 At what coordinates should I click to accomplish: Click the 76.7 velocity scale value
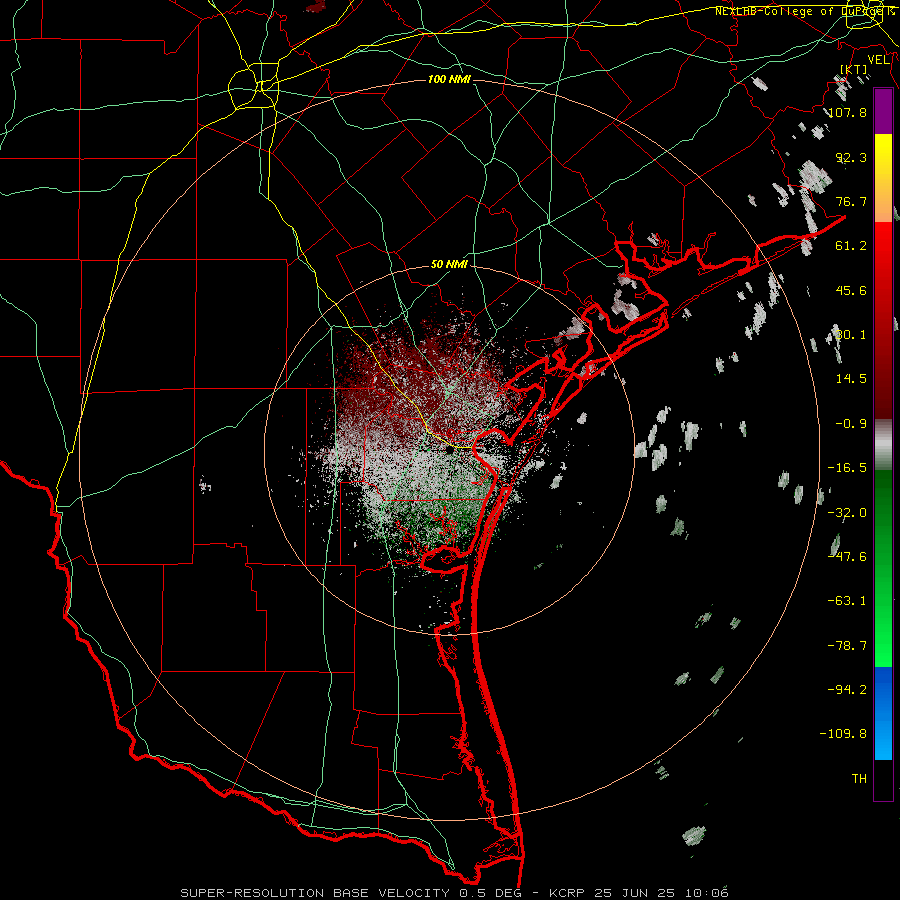tap(851, 201)
